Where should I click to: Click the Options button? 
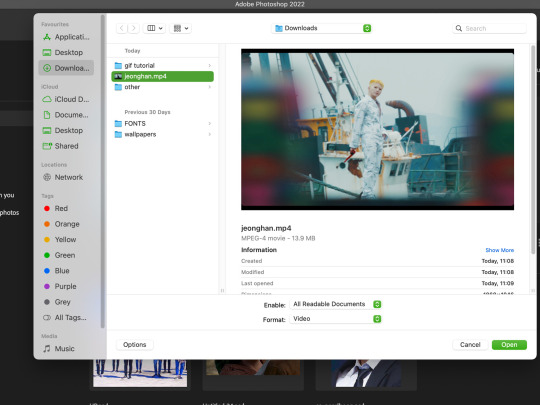tap(135, 345)
